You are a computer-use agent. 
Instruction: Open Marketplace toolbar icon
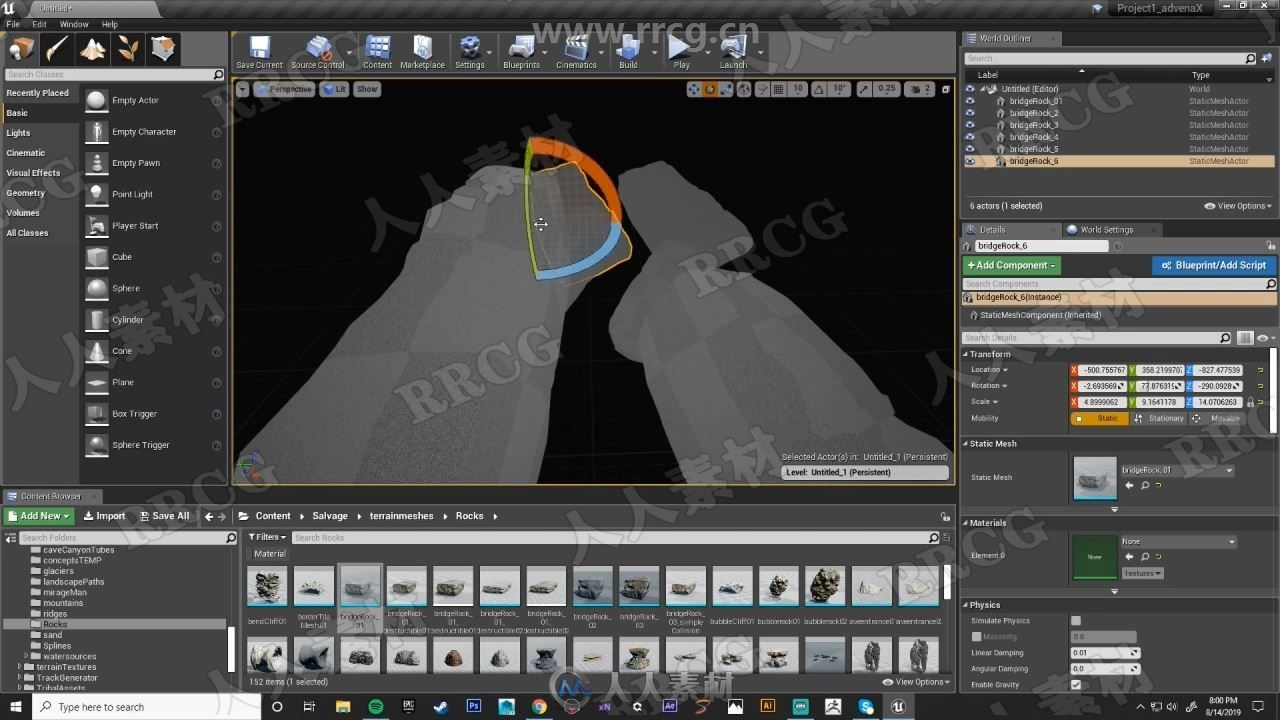coord(422,52)
